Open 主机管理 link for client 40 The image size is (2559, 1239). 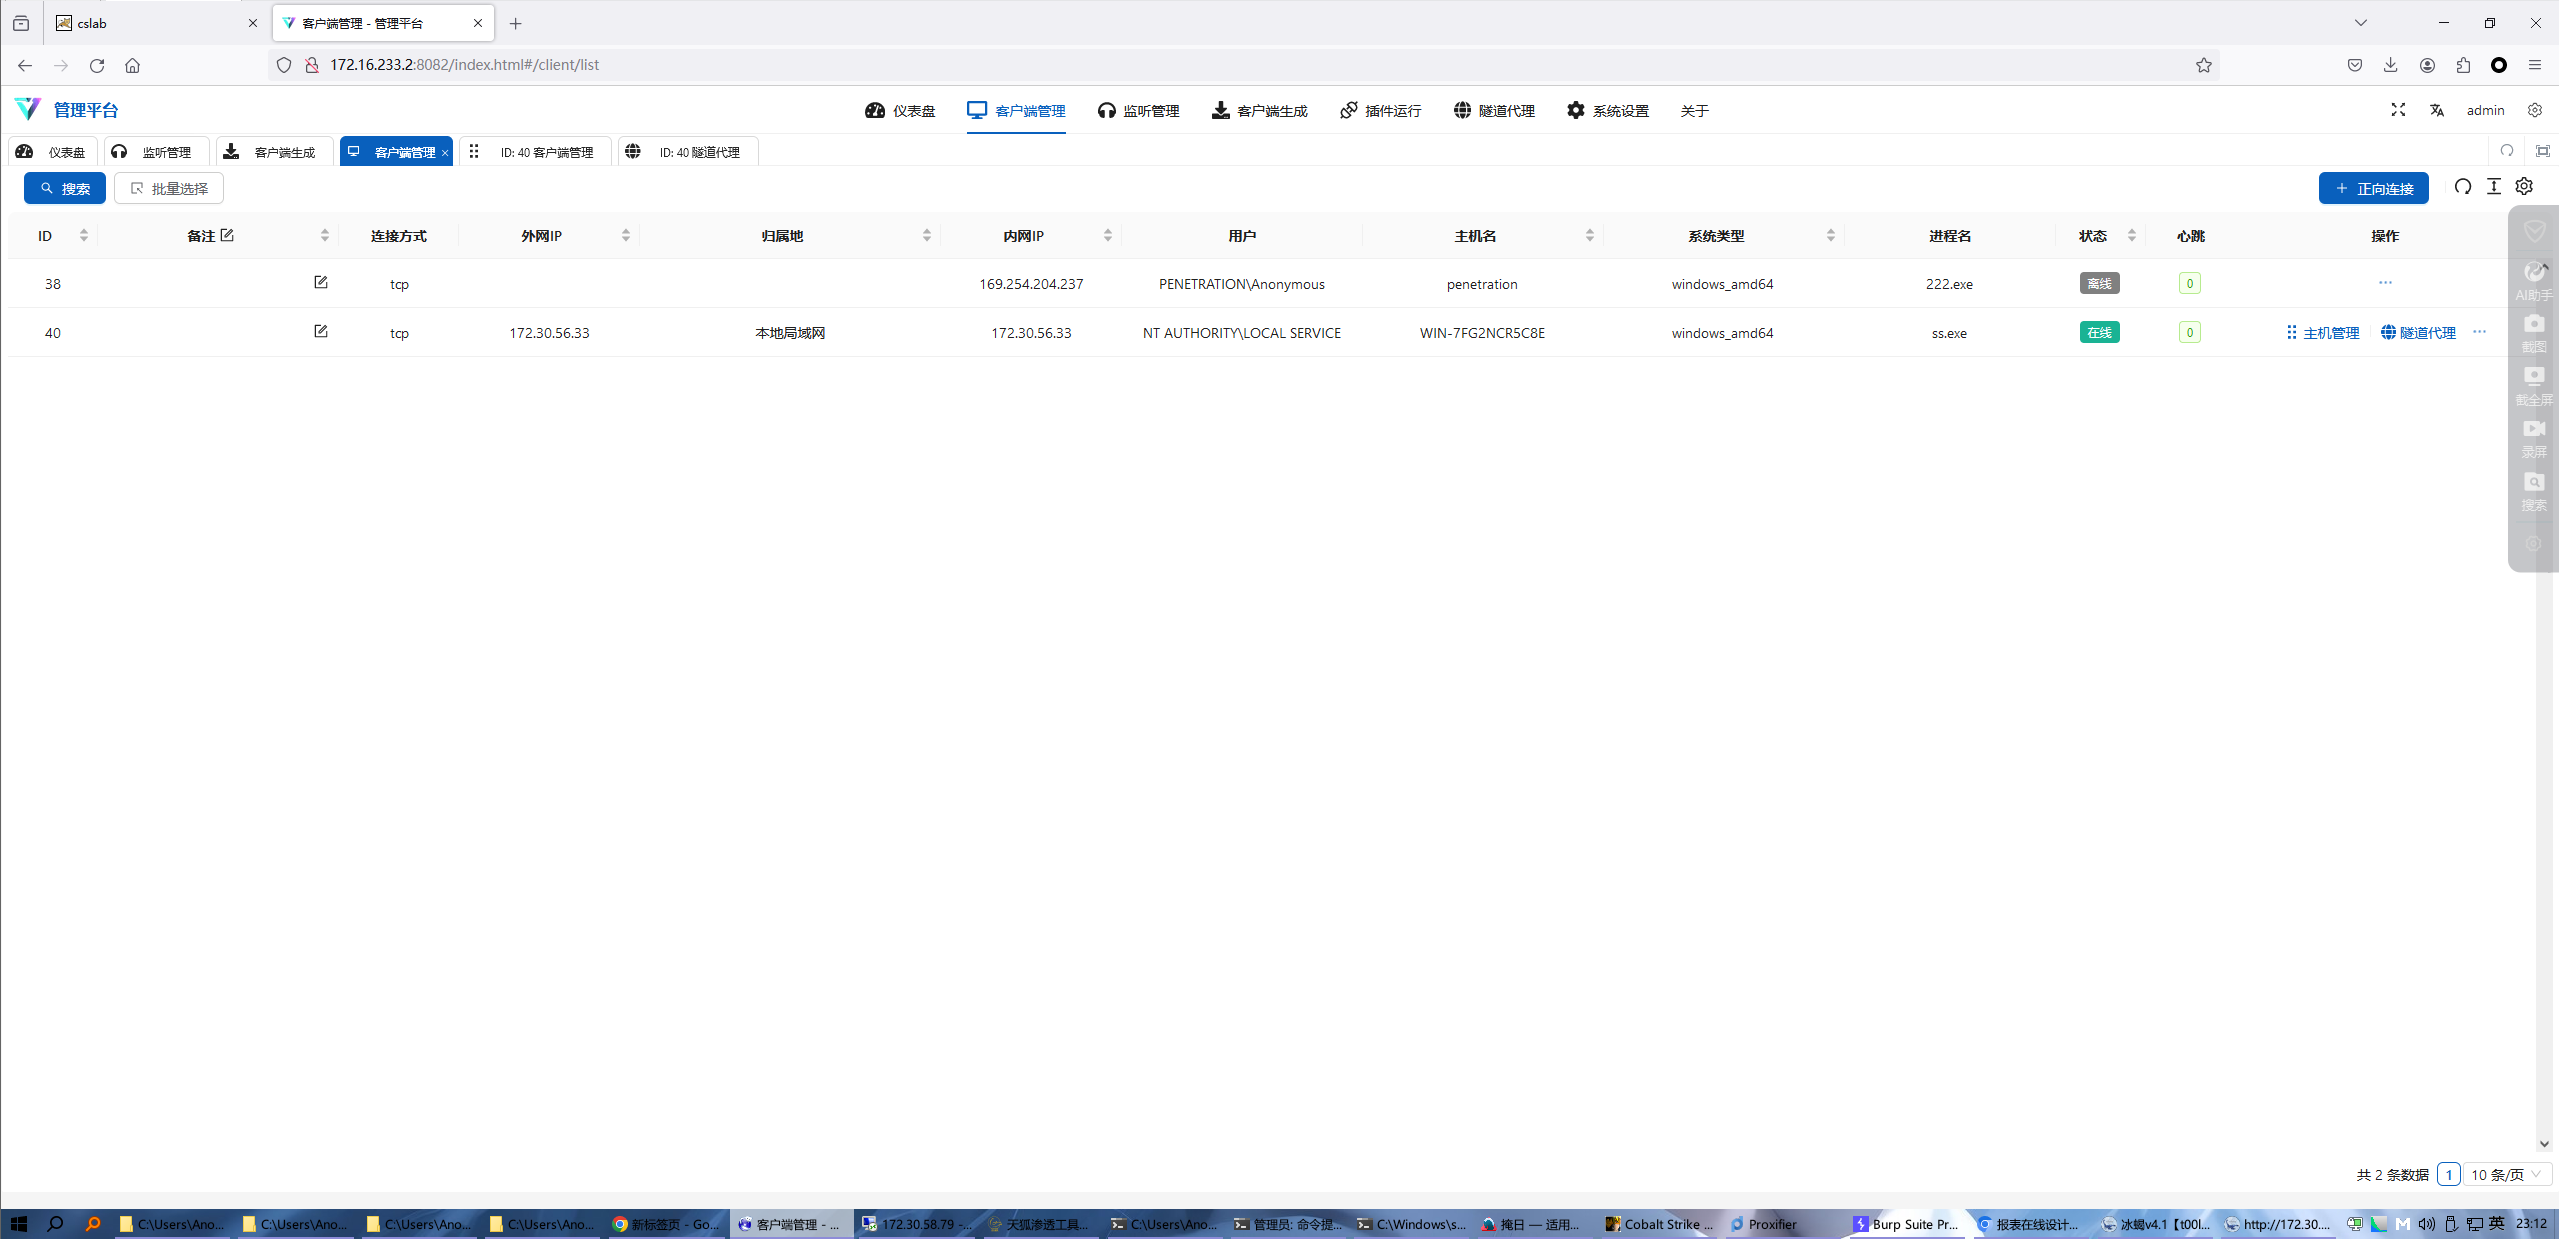click(x=2322, y=333)
